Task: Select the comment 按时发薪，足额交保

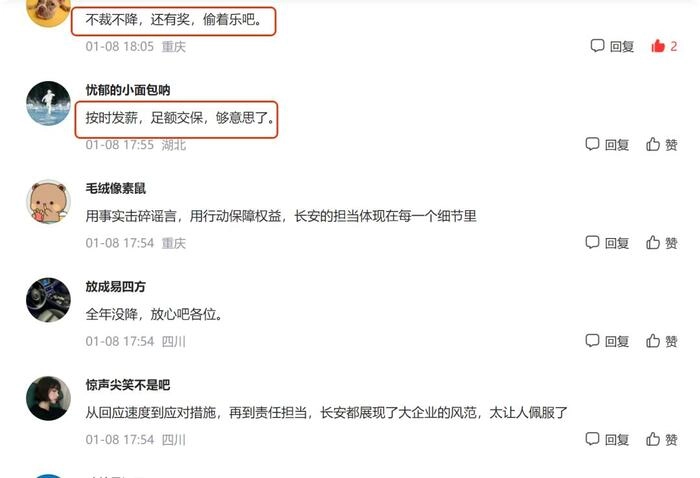Action: click(180, 118)
